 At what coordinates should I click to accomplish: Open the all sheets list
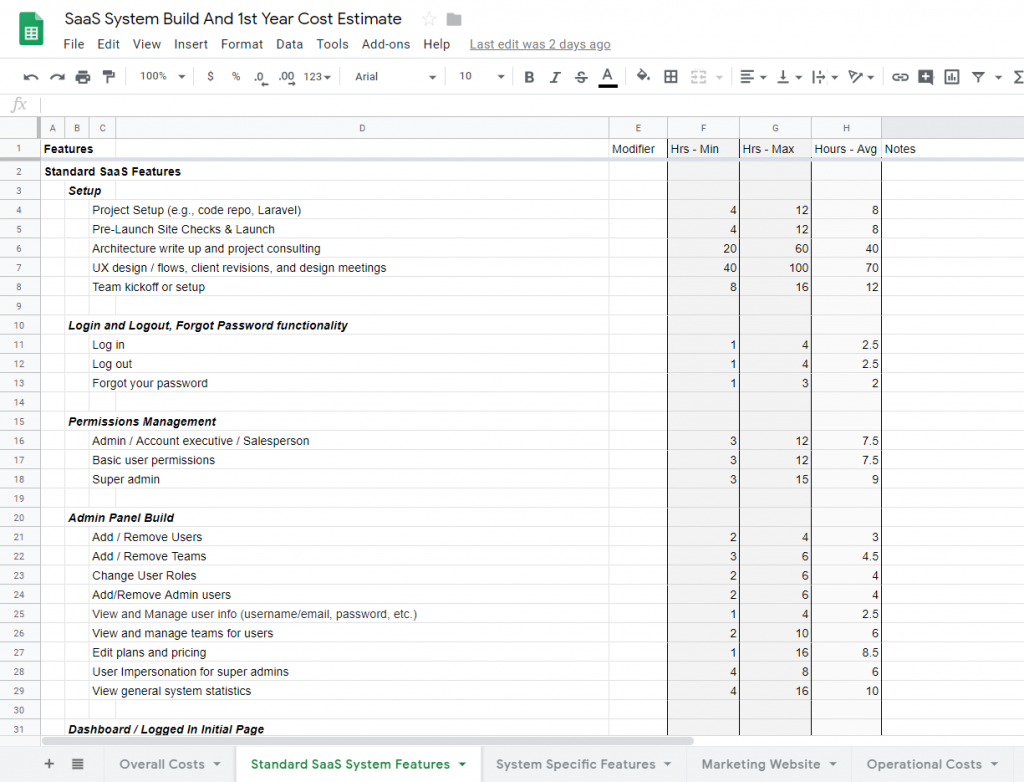77,764
